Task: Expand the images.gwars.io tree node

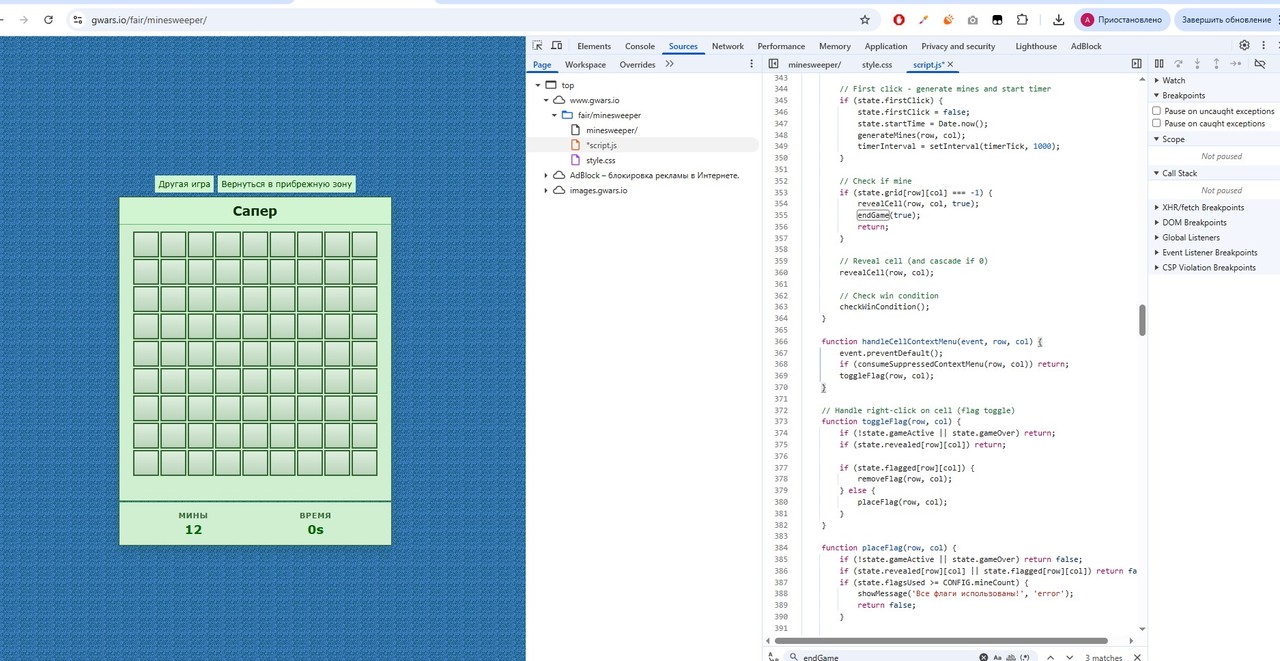Action: coord(546,190)
